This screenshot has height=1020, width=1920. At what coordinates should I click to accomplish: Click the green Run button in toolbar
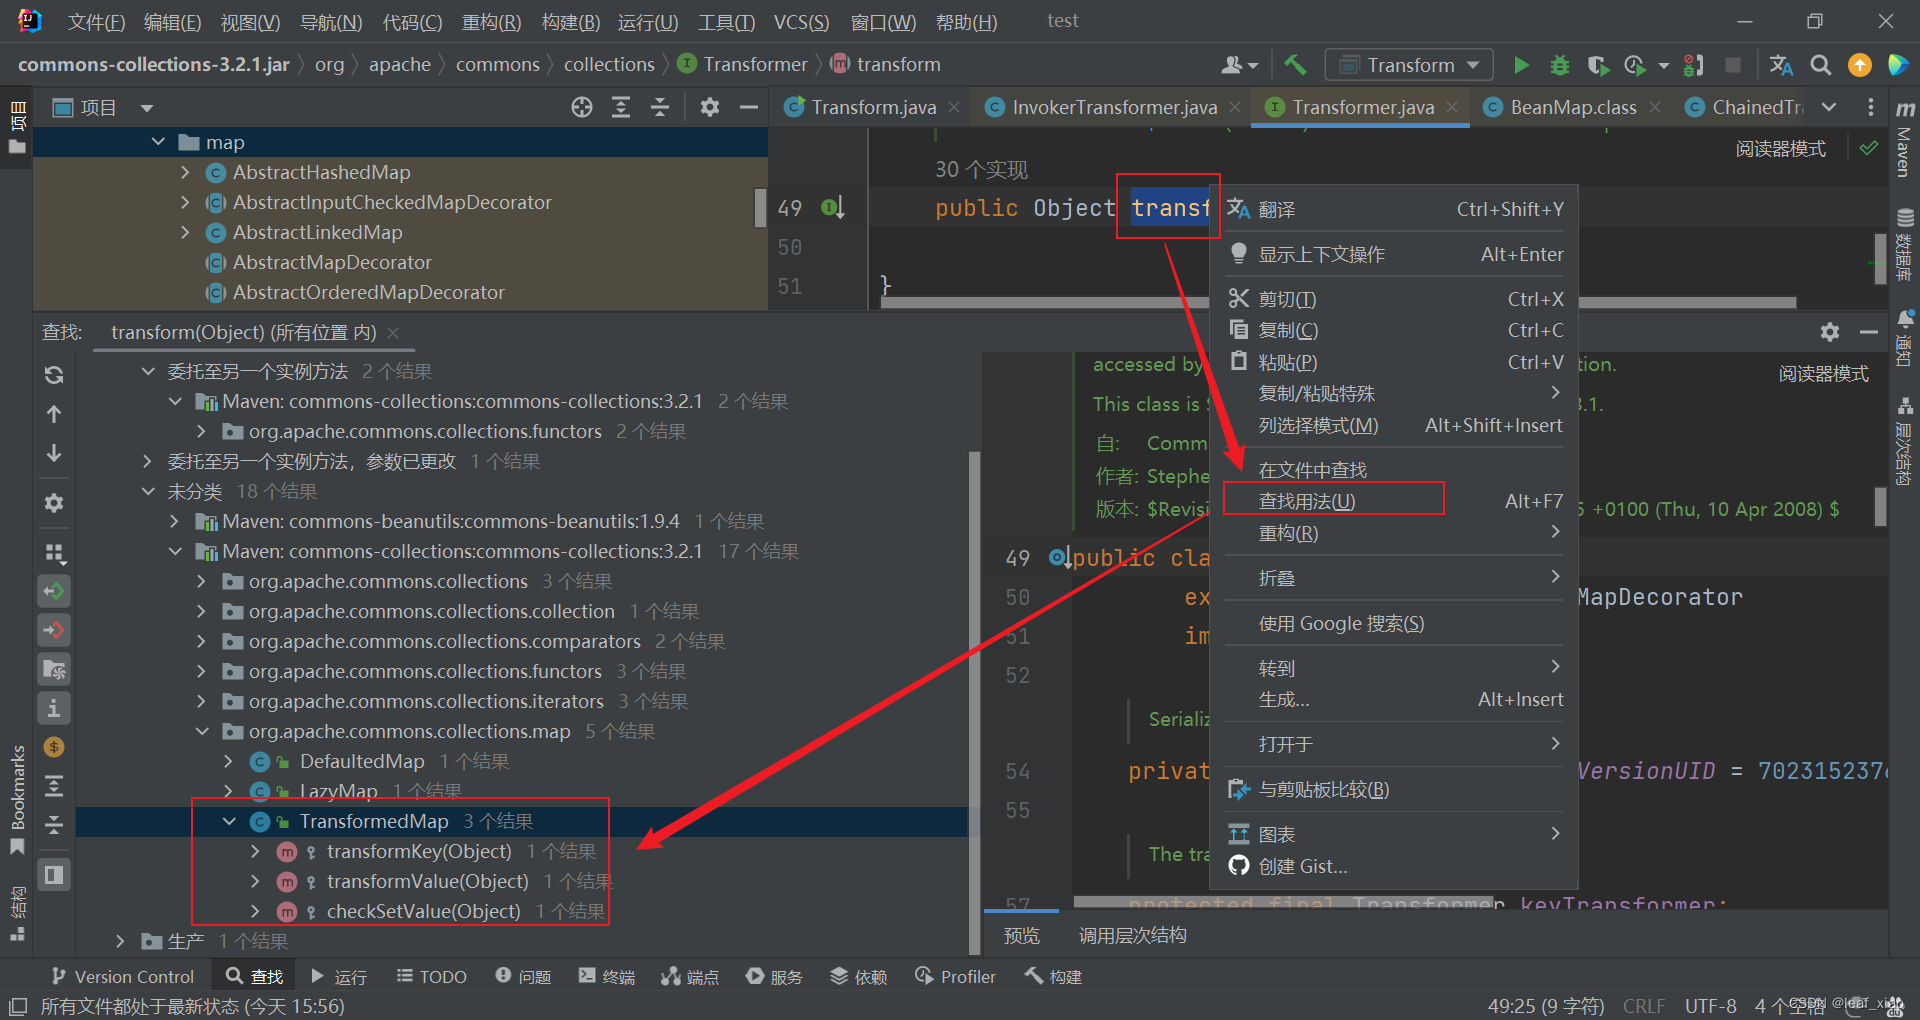pyautogui.click(x=1521, y=65)
